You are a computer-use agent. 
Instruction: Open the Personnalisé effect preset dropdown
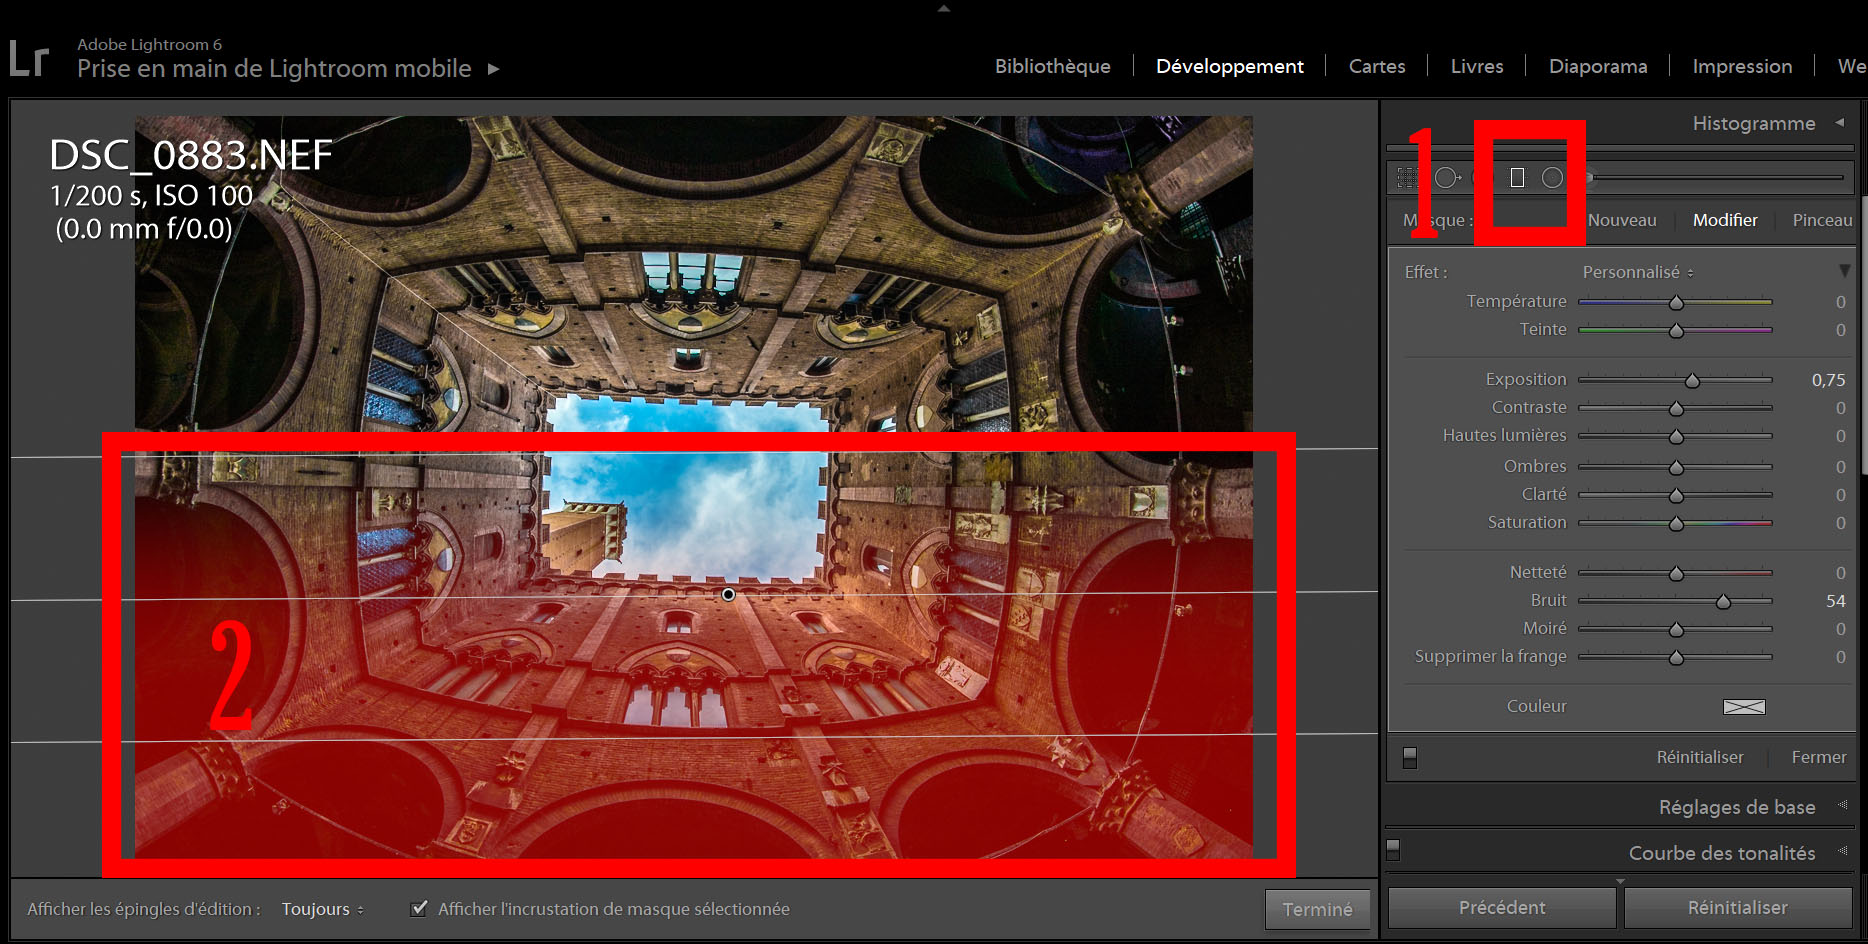pos(1638,272)
